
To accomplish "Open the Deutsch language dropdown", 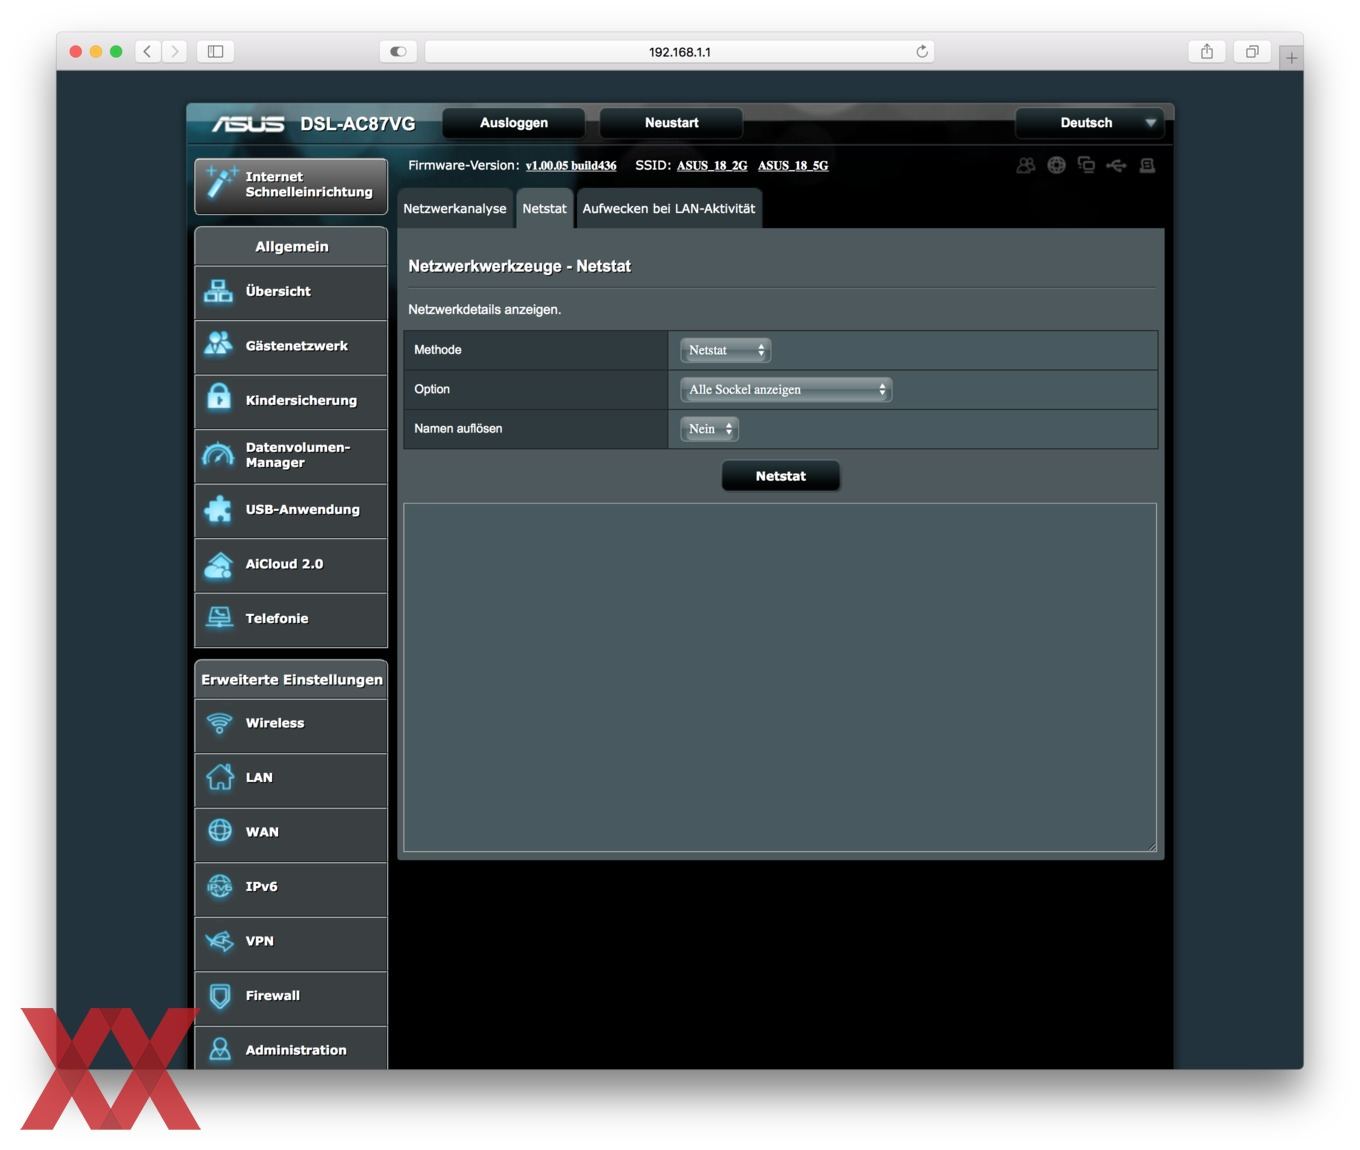I will click(1089, 123).
